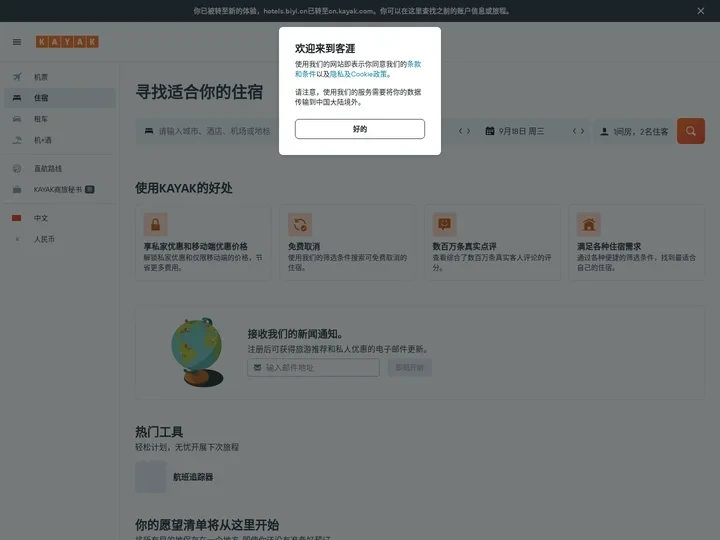Open 直航路线 direct routes in the sidebar

coord(60,169)
